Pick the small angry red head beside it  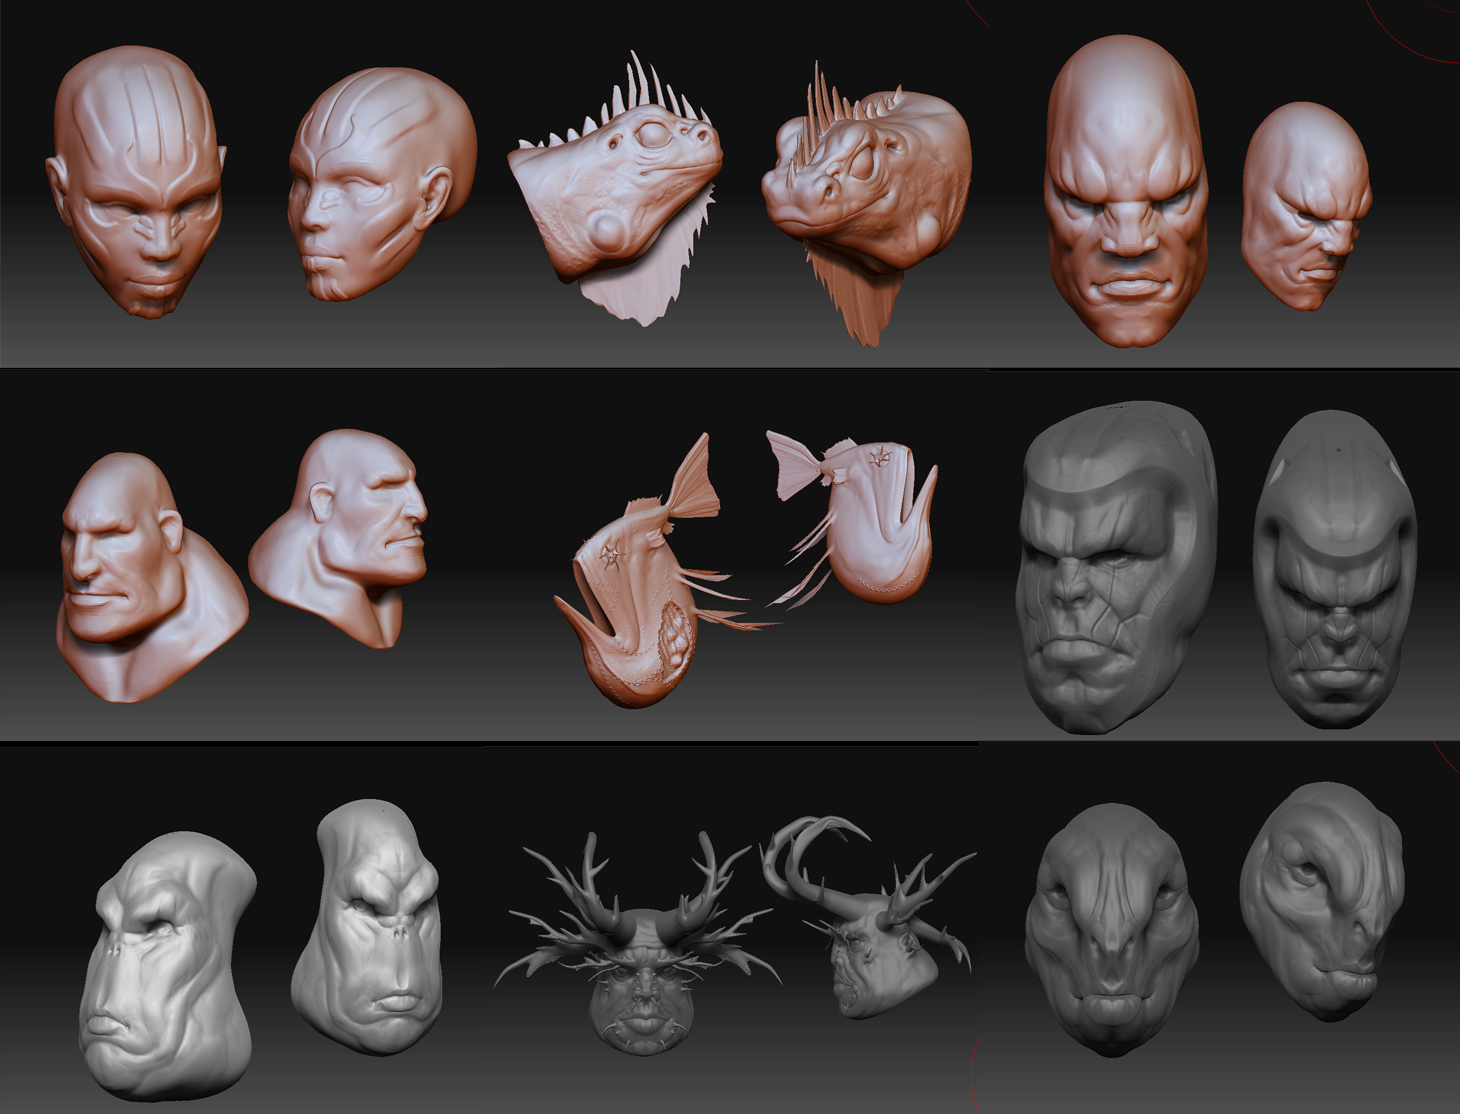[1306, 206]
